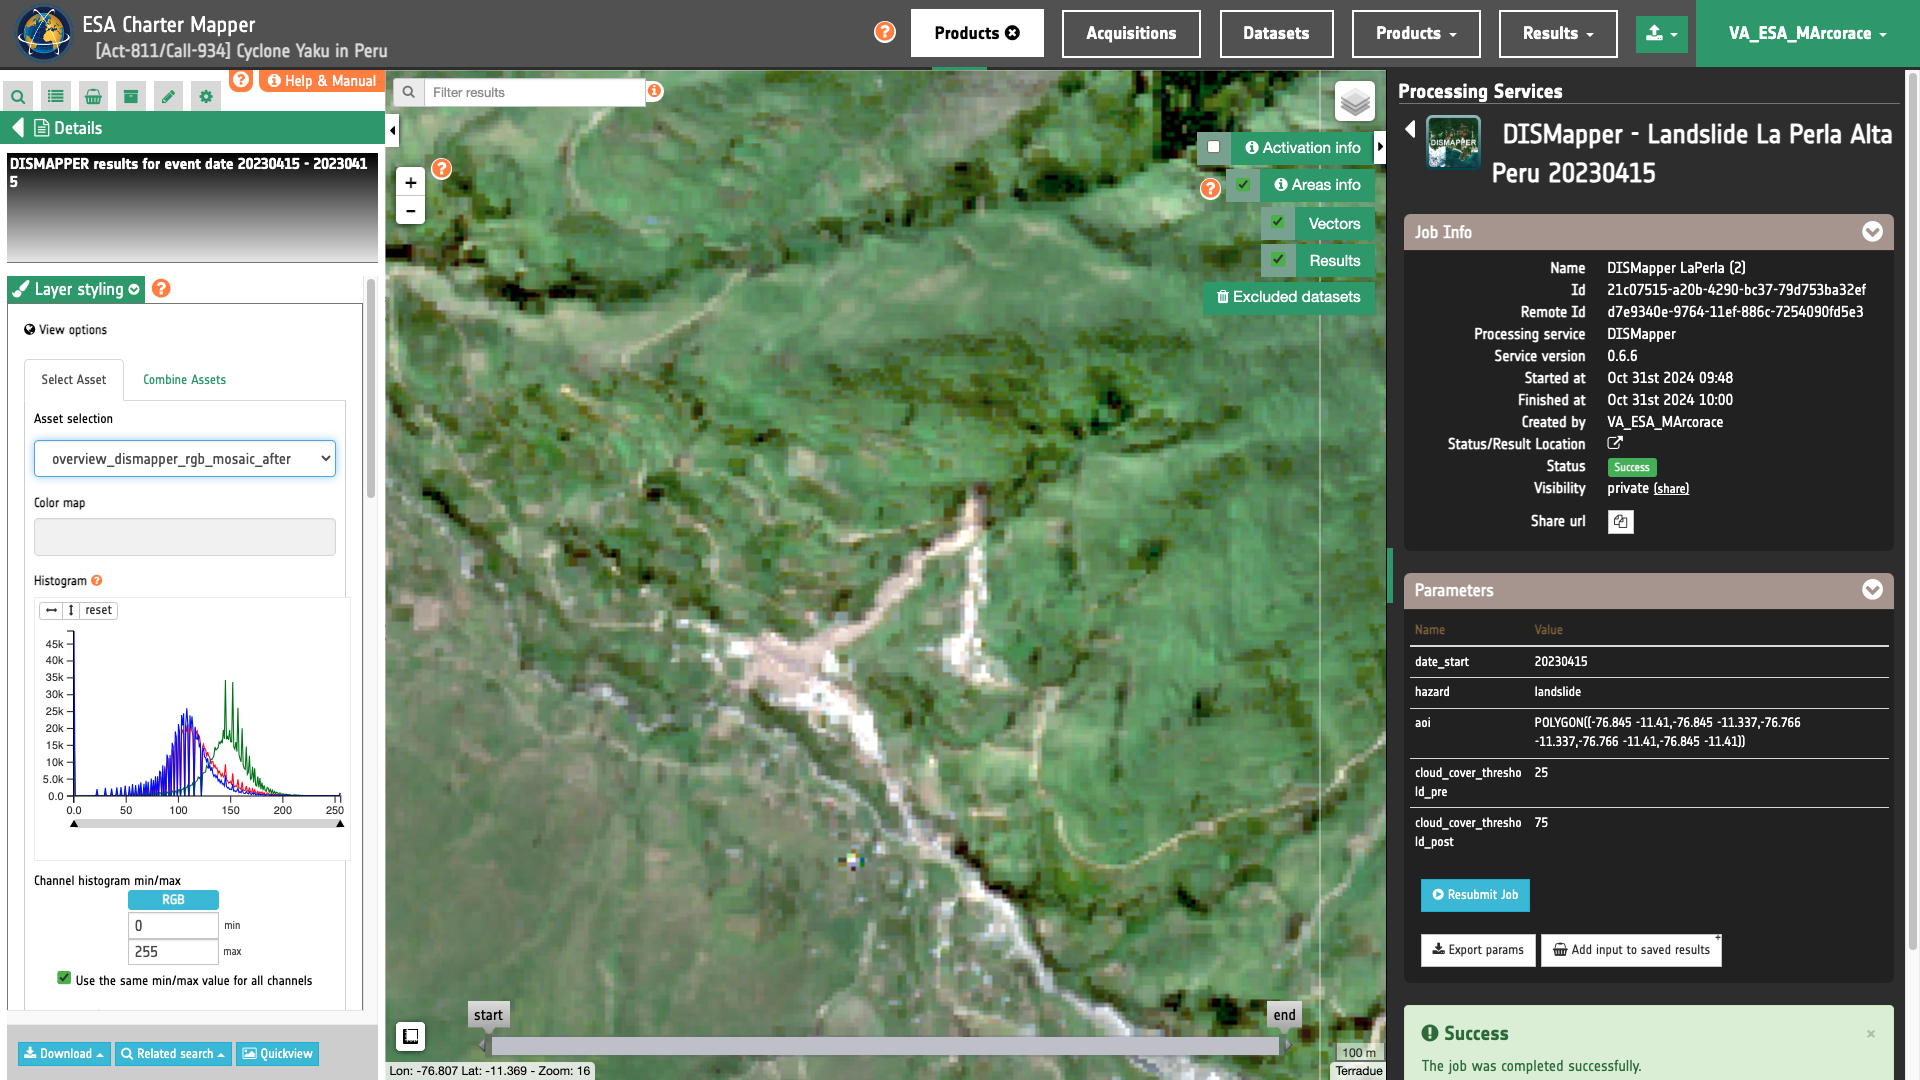Open the Acquisitions tab
Screen dimensions: 1920x1080
1130,33
